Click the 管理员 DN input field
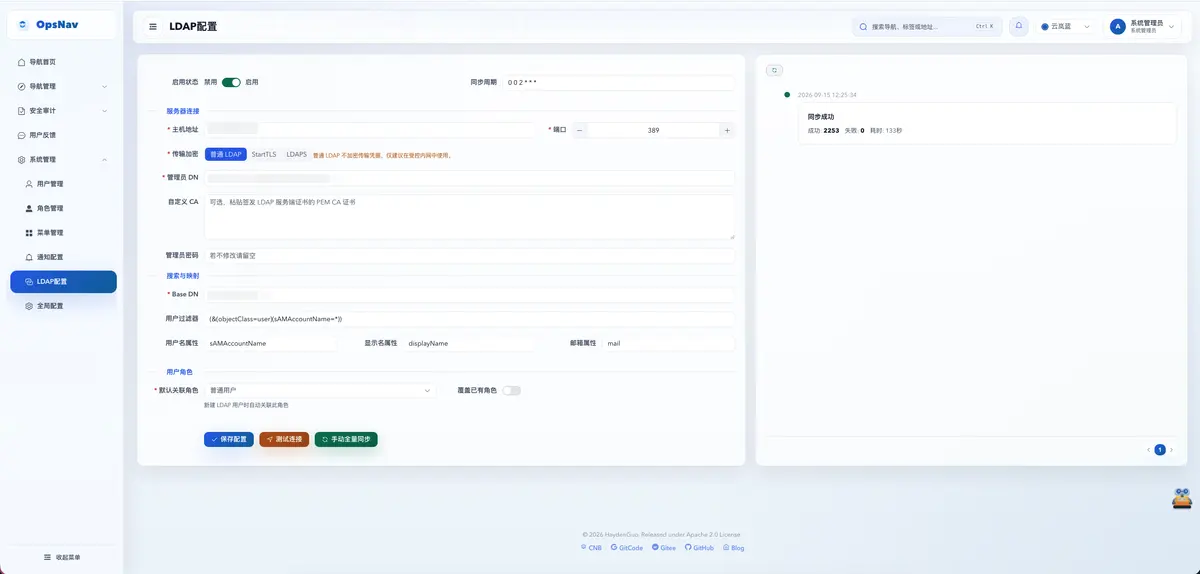 coord(470,178)
